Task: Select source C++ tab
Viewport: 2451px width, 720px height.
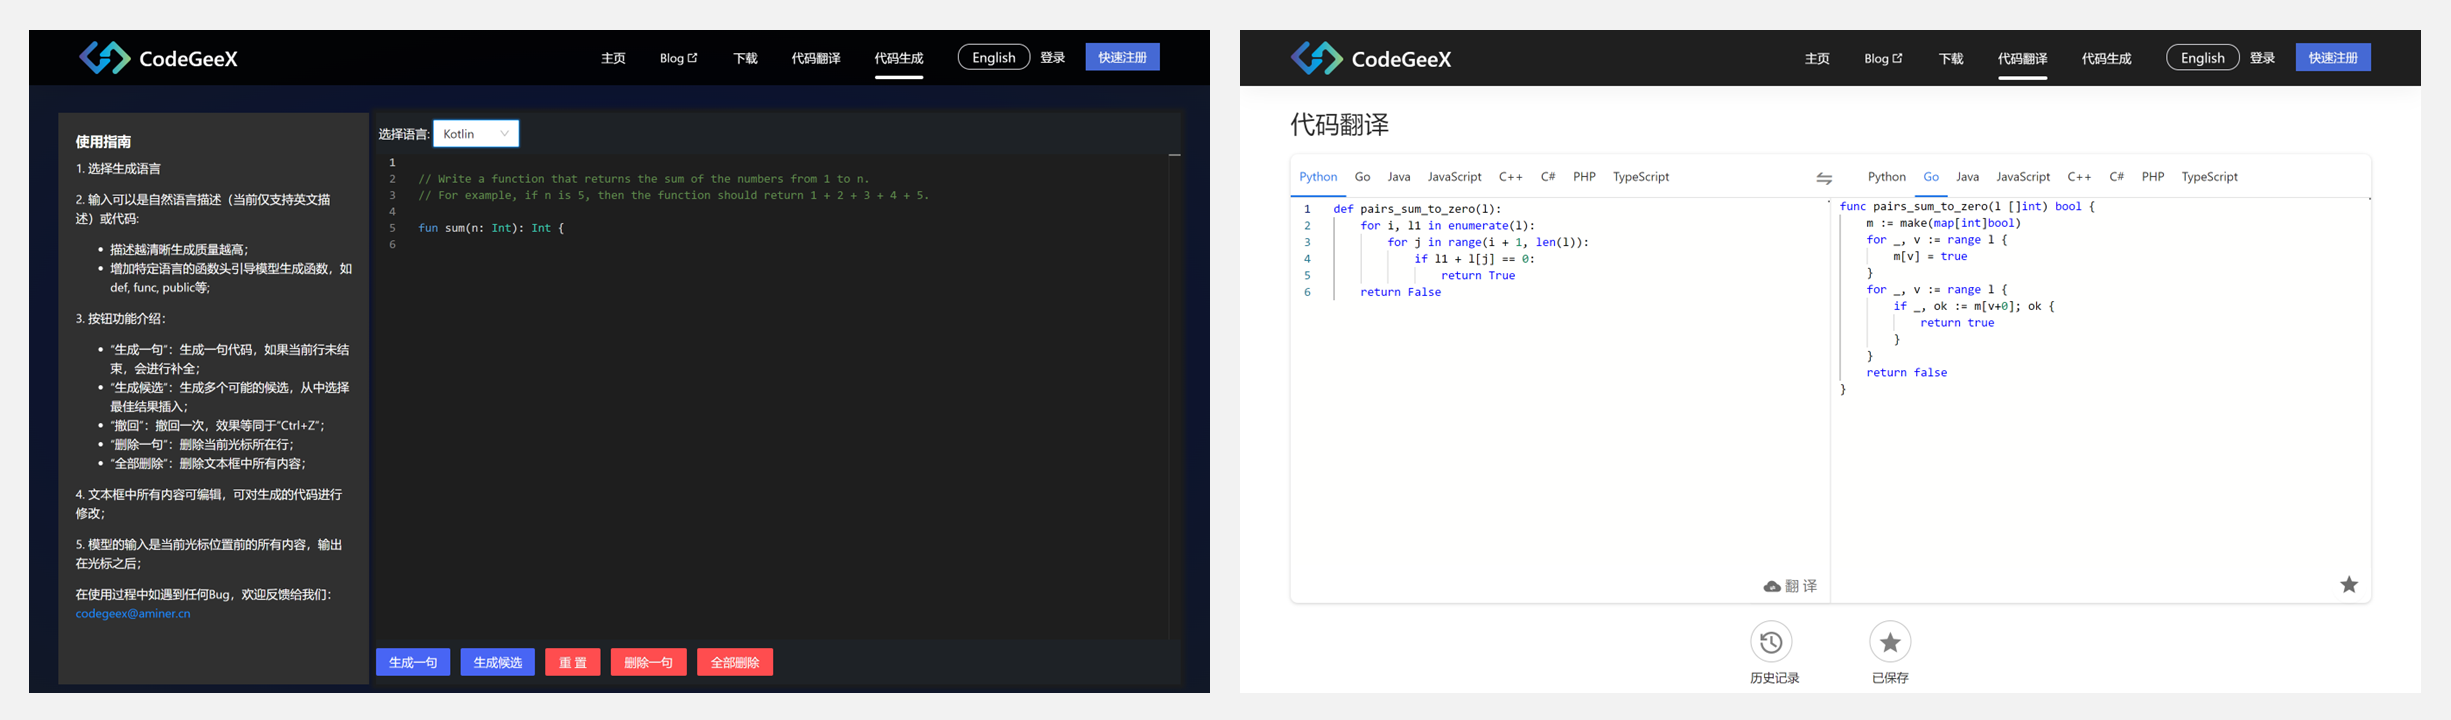Action: click(x=1510, y=177)
